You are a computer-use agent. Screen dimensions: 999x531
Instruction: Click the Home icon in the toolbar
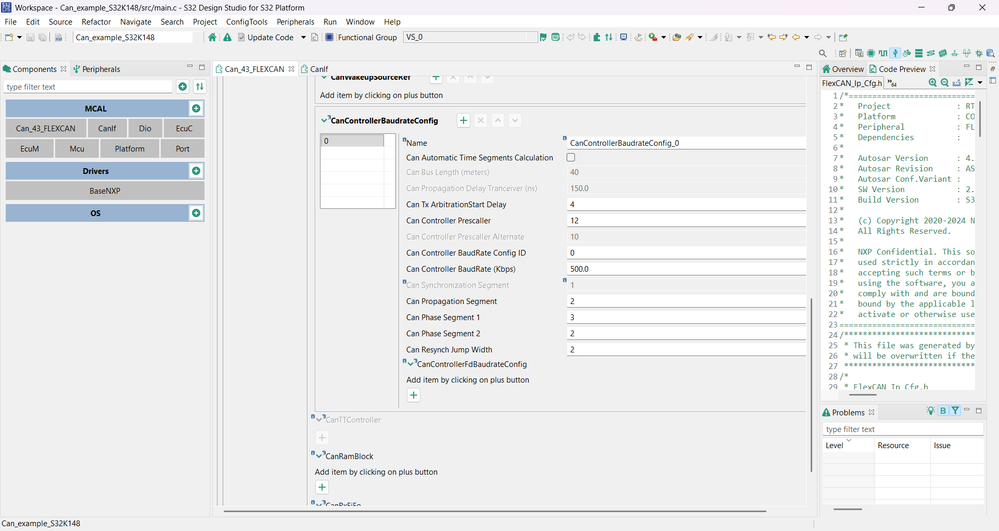pyautogui.click(x=212, y=37)
